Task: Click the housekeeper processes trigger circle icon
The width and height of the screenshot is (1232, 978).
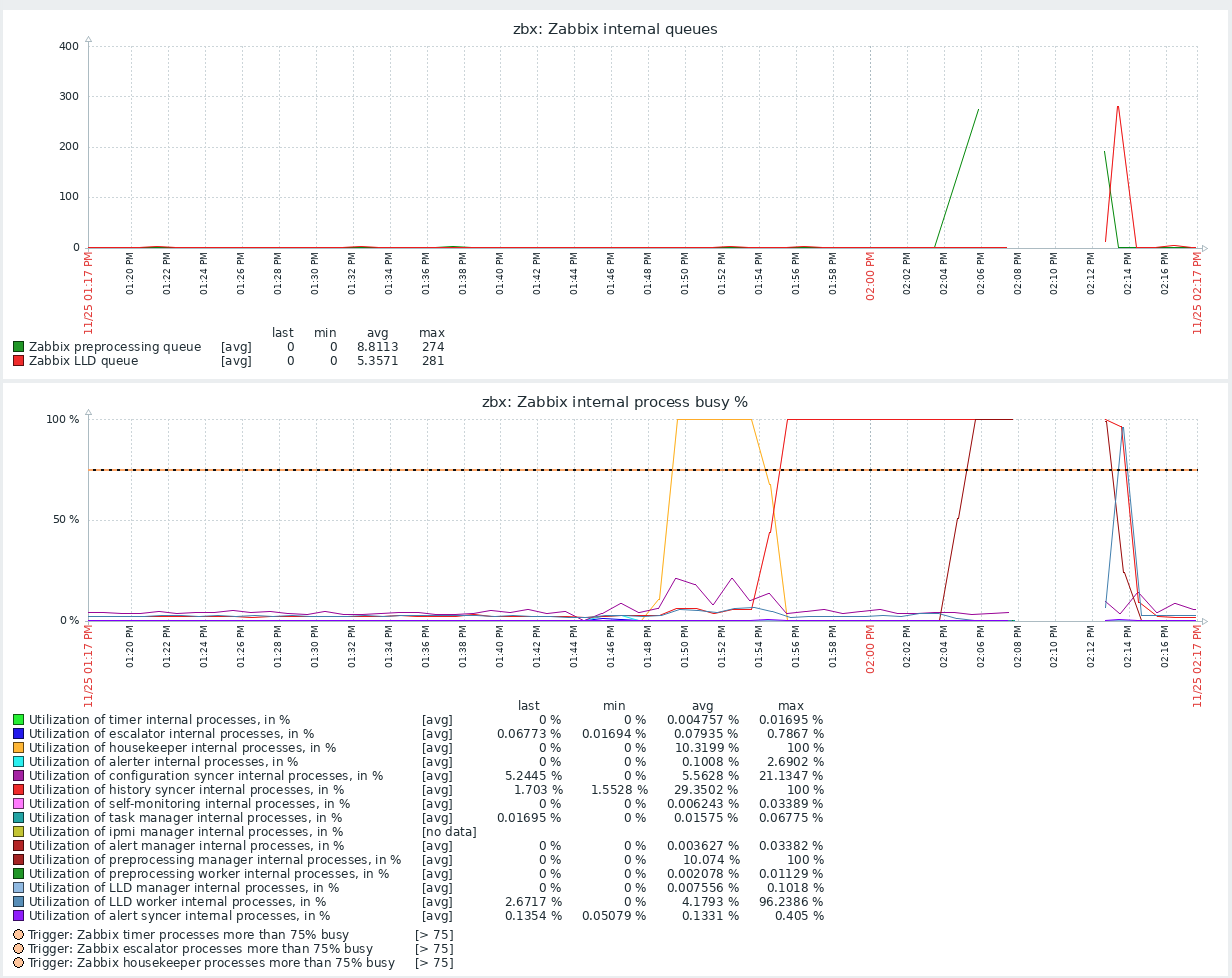Action: pyautogui.click(x=18, y=963)
